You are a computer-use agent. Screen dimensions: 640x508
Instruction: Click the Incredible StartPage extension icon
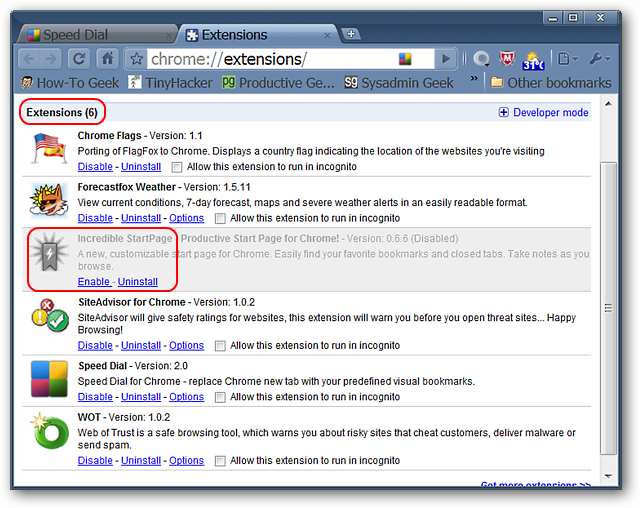point(49,252)
